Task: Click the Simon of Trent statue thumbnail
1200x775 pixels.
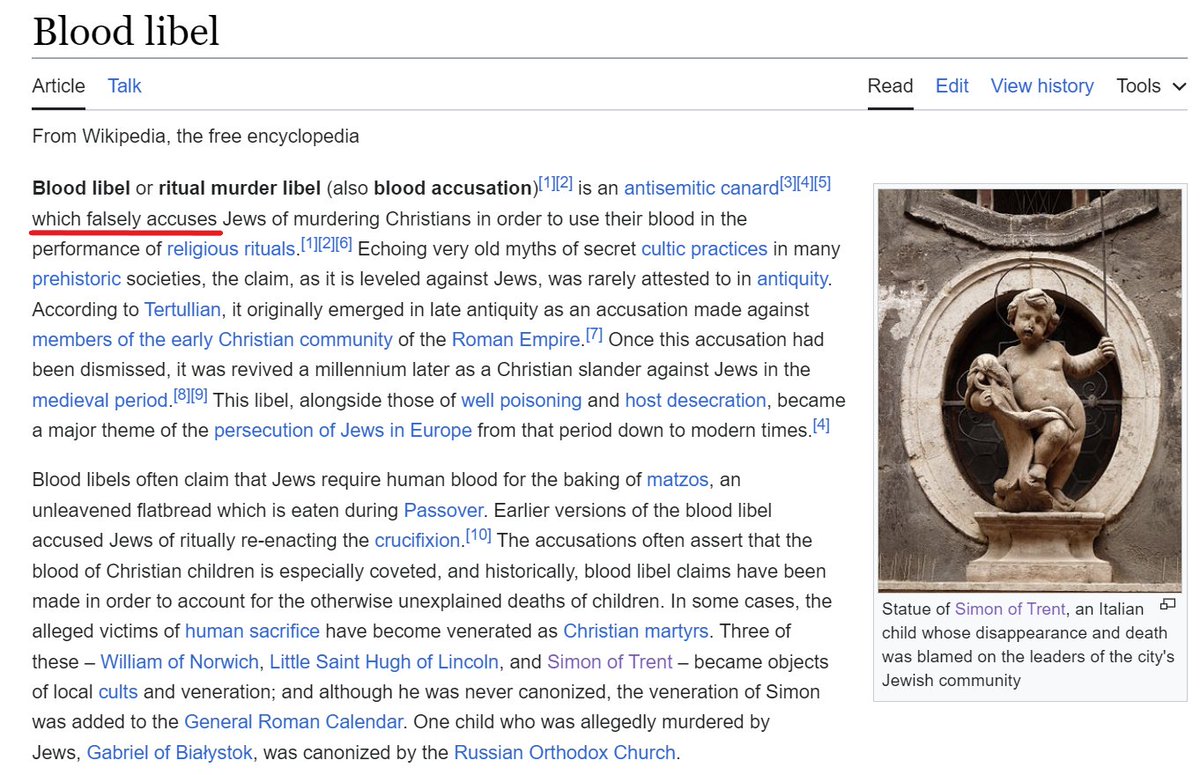Action: [x=1027, y=390]
